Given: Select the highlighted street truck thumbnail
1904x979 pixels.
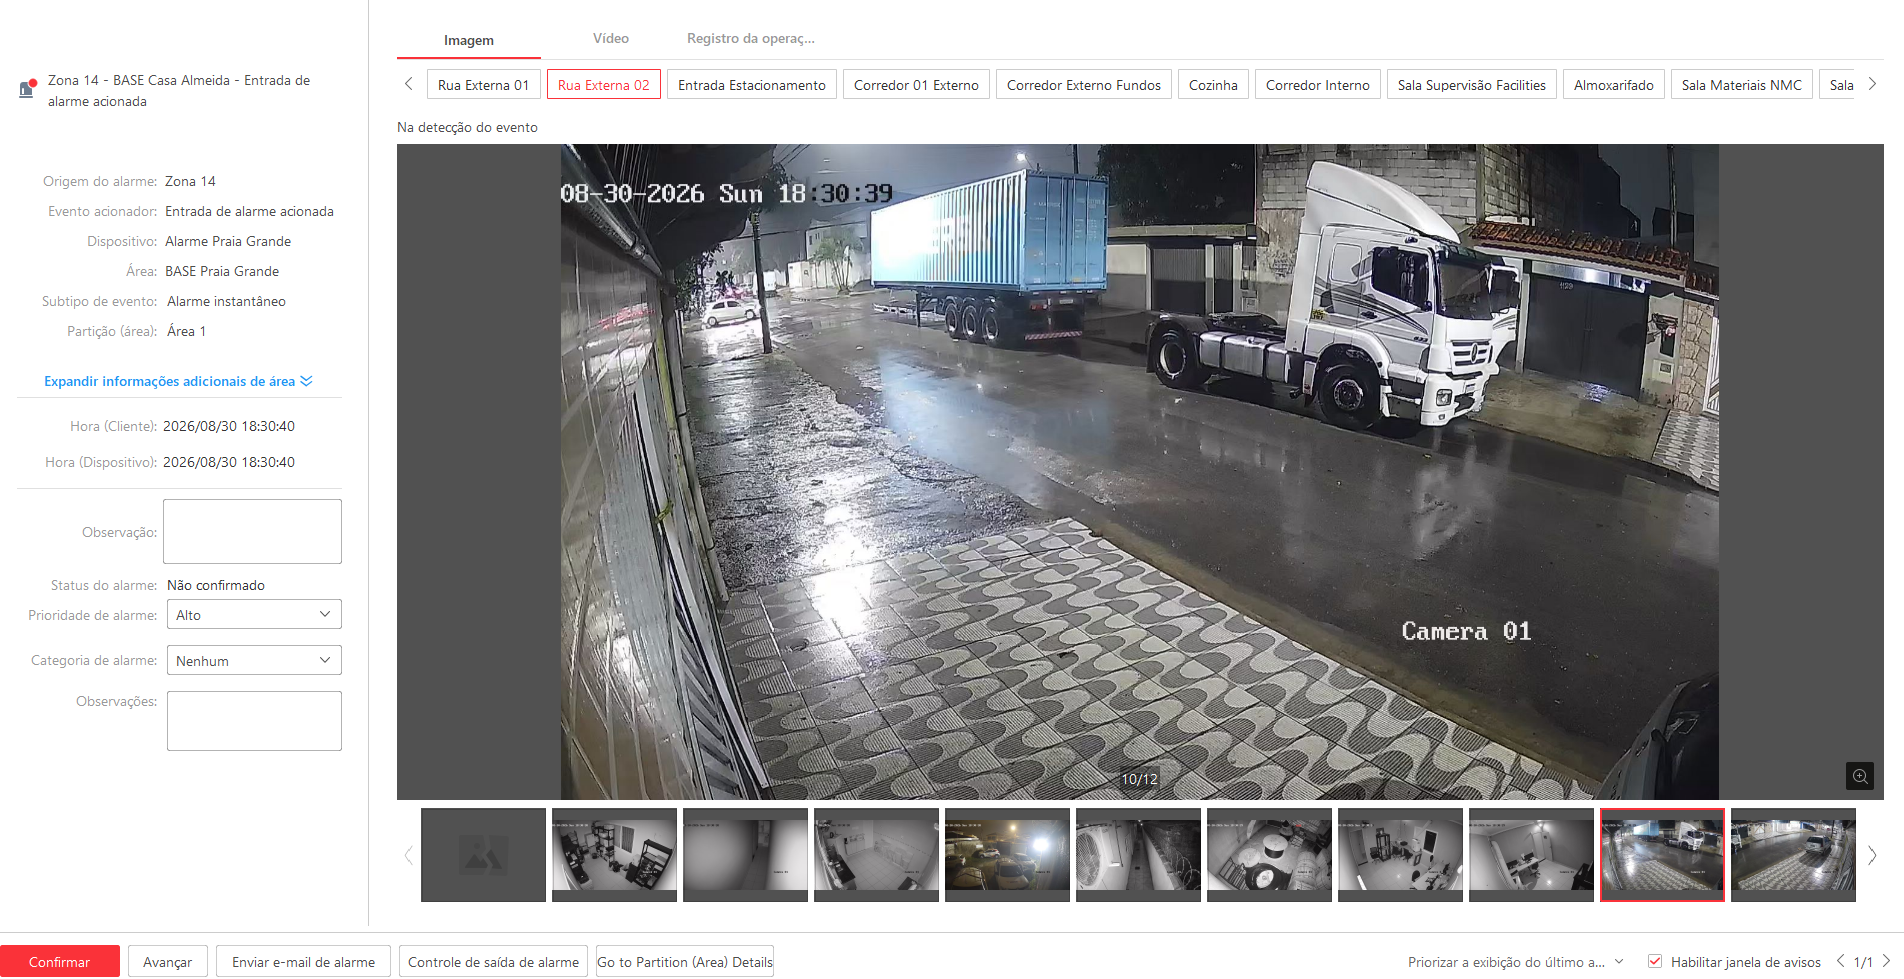Looking at the screenshot, I should click(x=1662, y=855).
